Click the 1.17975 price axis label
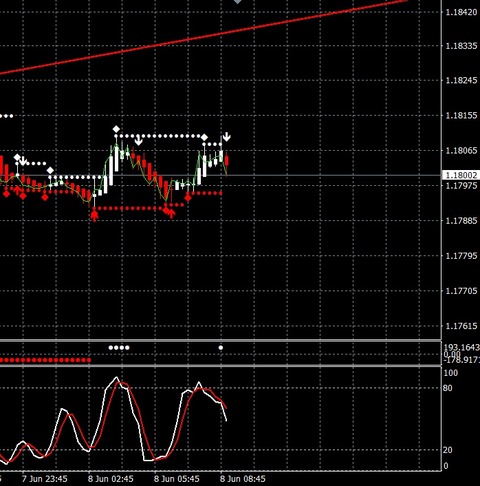This screenshot has height=486, width=480. pos(461,185)
